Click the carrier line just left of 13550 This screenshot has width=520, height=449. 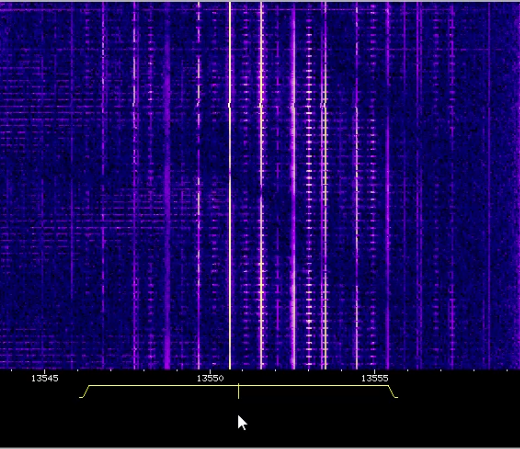(x=199, y=185)
